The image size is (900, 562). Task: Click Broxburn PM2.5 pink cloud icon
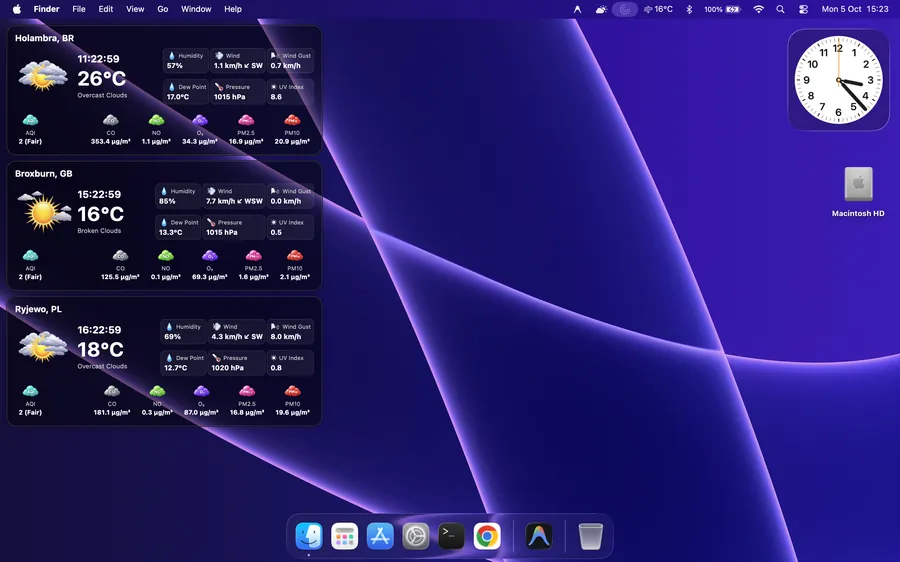254,255
